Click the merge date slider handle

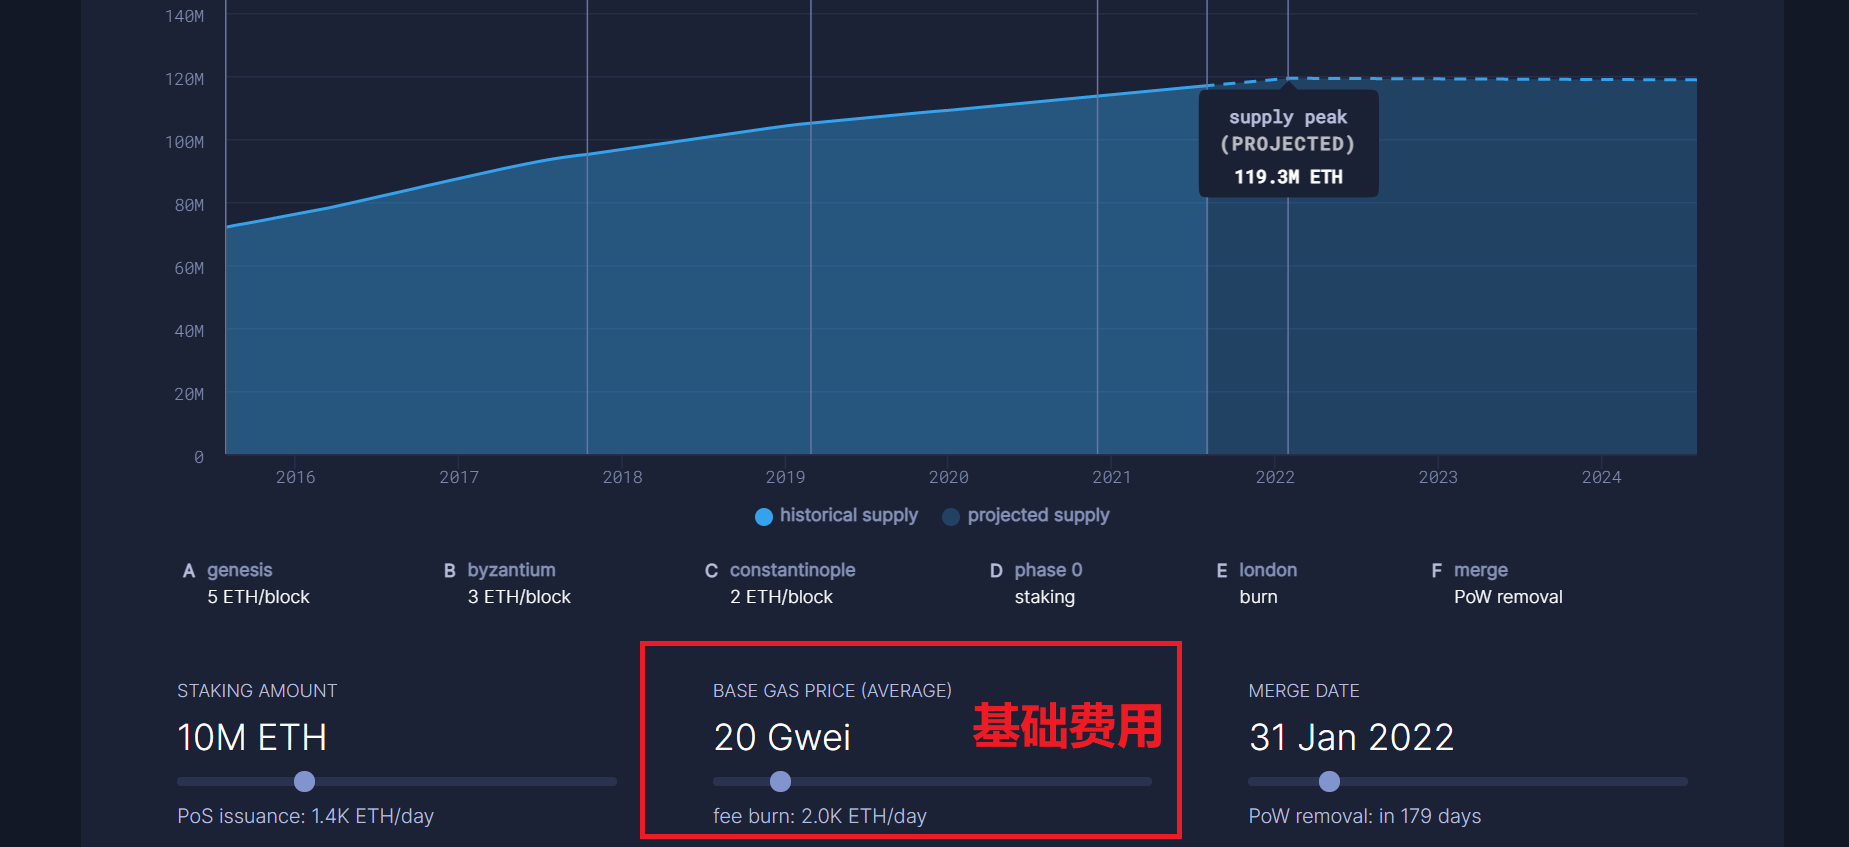(1329, 781)
